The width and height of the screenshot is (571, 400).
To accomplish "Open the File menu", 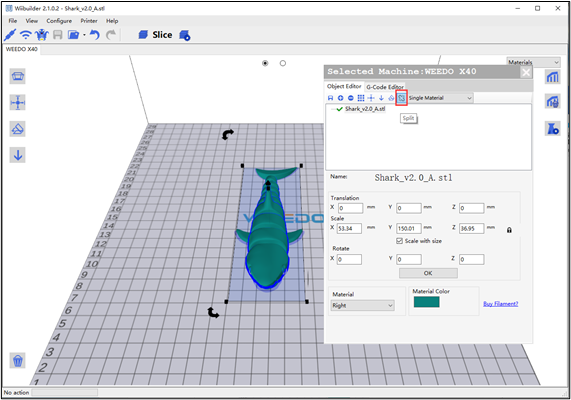I will coord(13,21).
